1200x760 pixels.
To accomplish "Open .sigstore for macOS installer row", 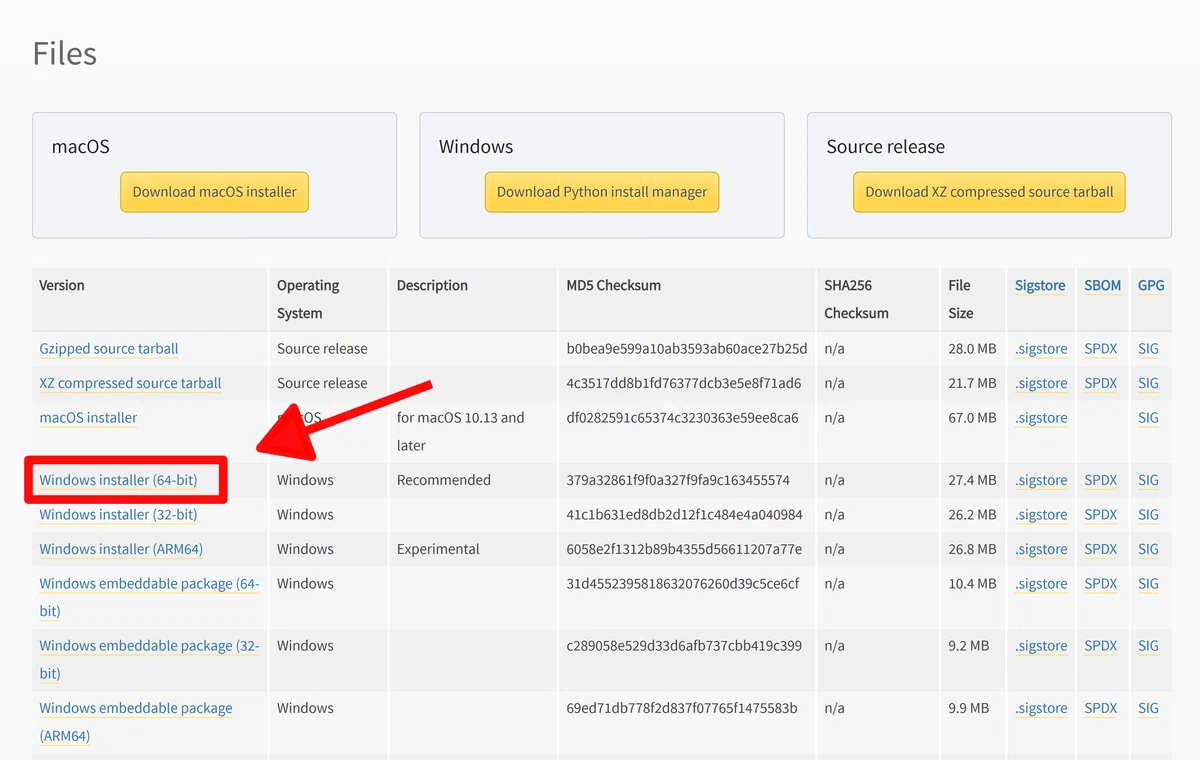I will (1041, 418).
